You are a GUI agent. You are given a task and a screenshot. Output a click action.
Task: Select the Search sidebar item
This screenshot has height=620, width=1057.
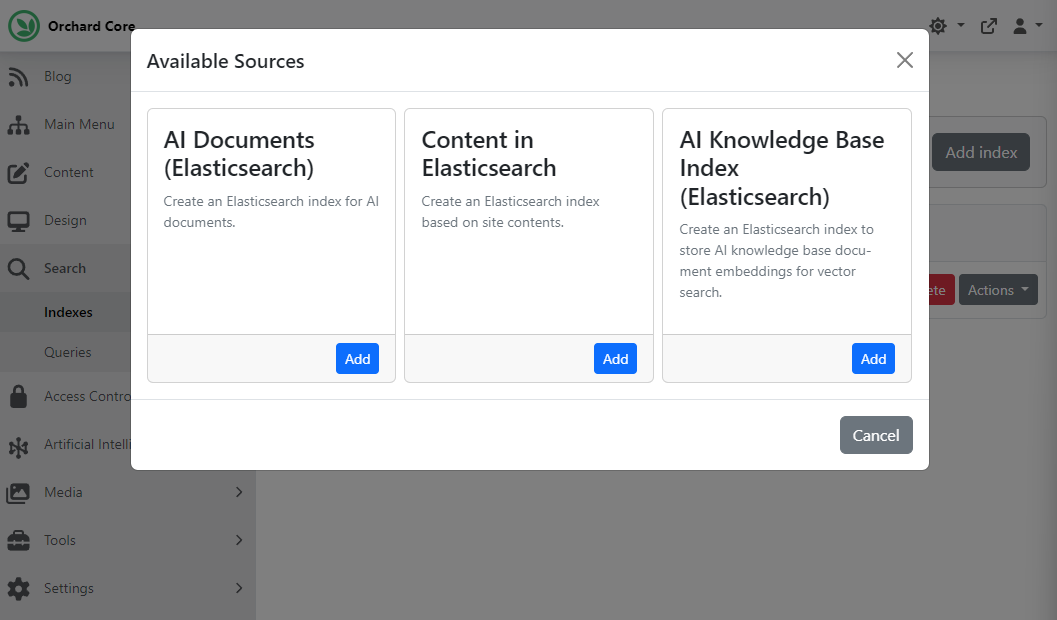[65, 268]
